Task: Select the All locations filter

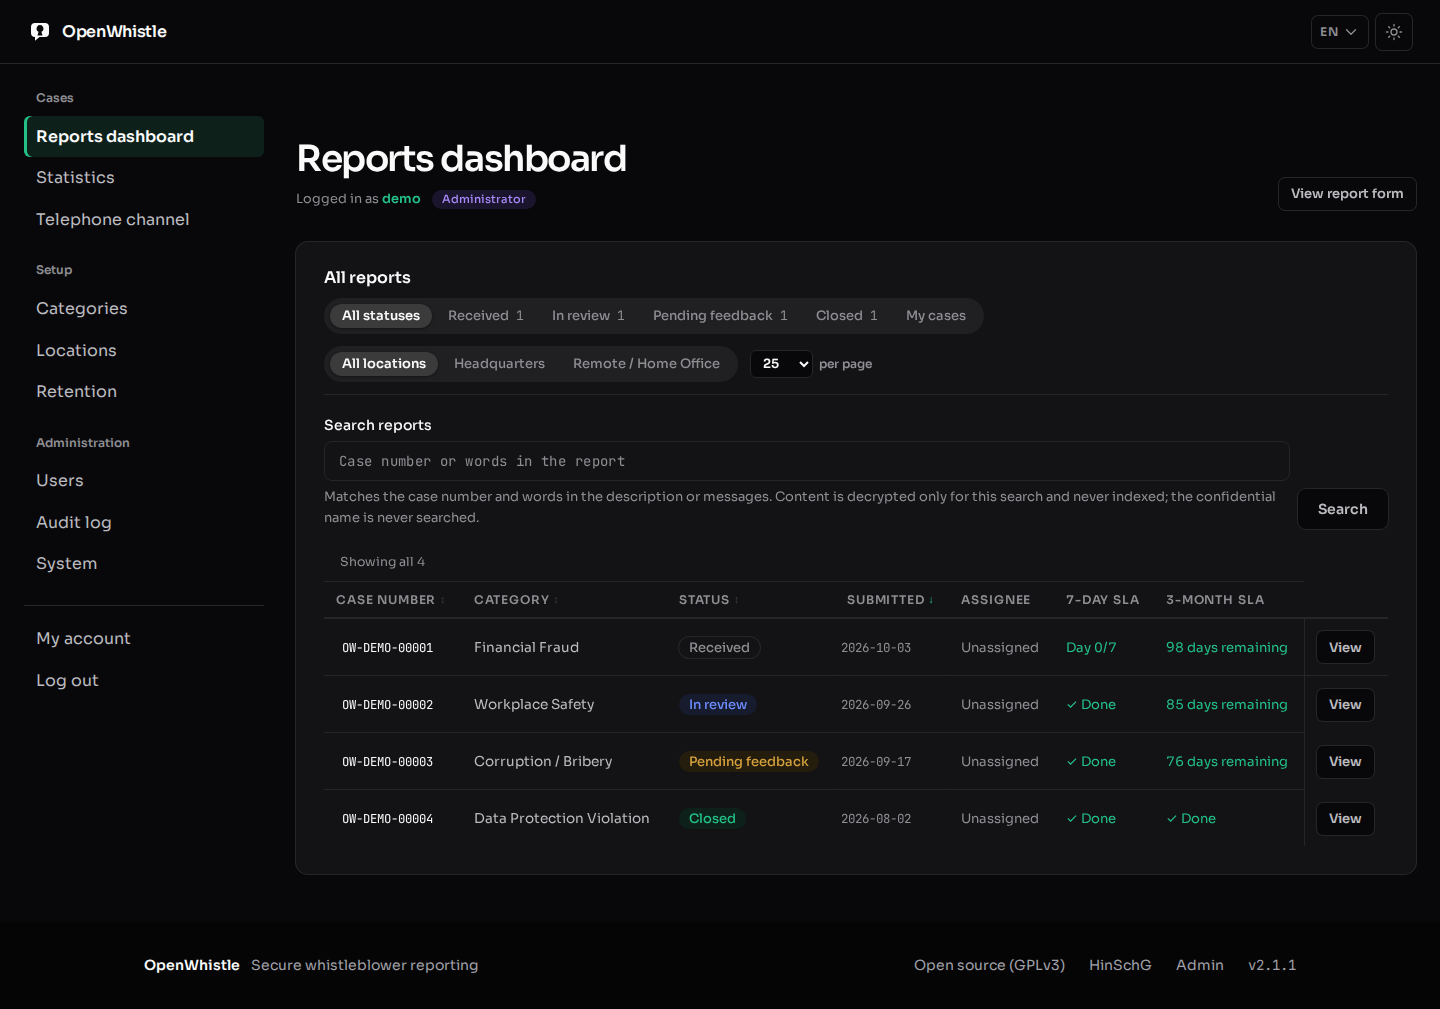Action: 384,364
